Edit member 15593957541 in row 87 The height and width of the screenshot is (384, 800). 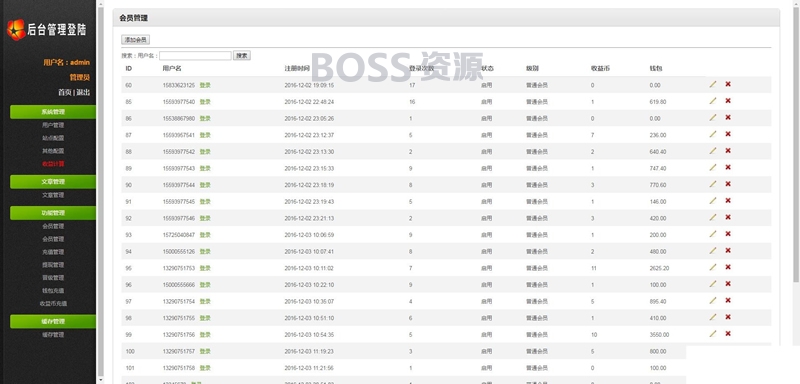point(713,134)
